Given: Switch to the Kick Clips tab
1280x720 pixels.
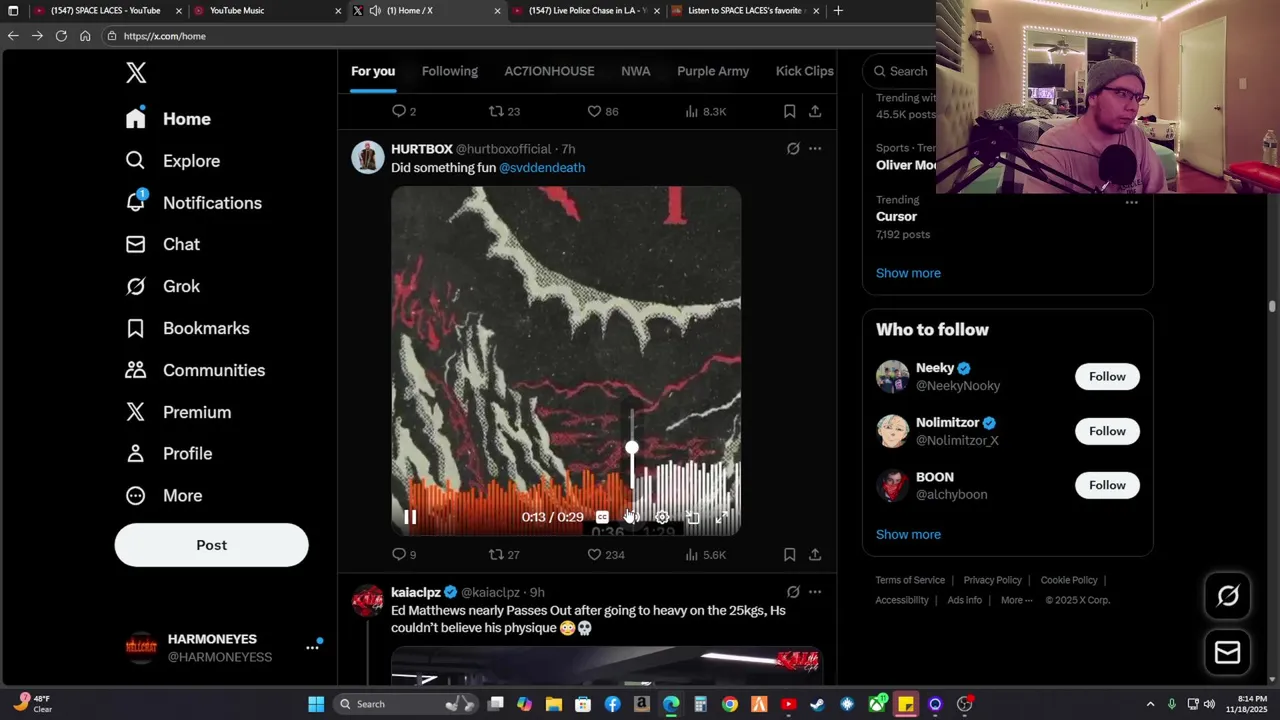Looking at the screenshot, I should (x=805, y=71).
